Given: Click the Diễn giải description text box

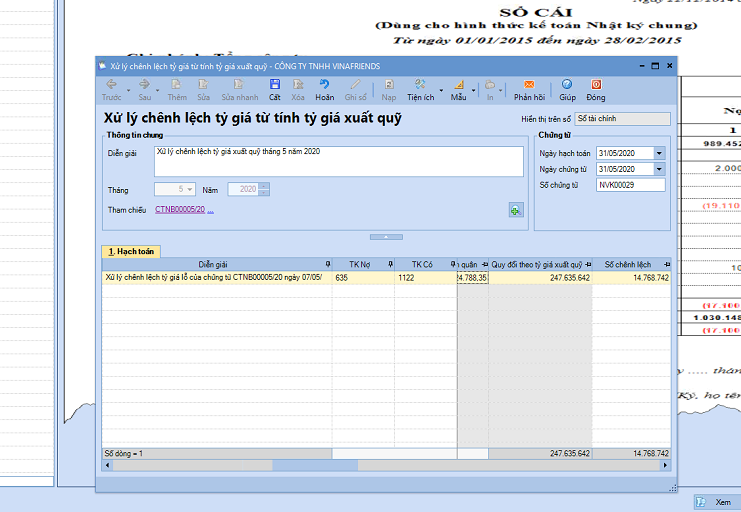Looking at the screenshot, I should coord(338,162).
